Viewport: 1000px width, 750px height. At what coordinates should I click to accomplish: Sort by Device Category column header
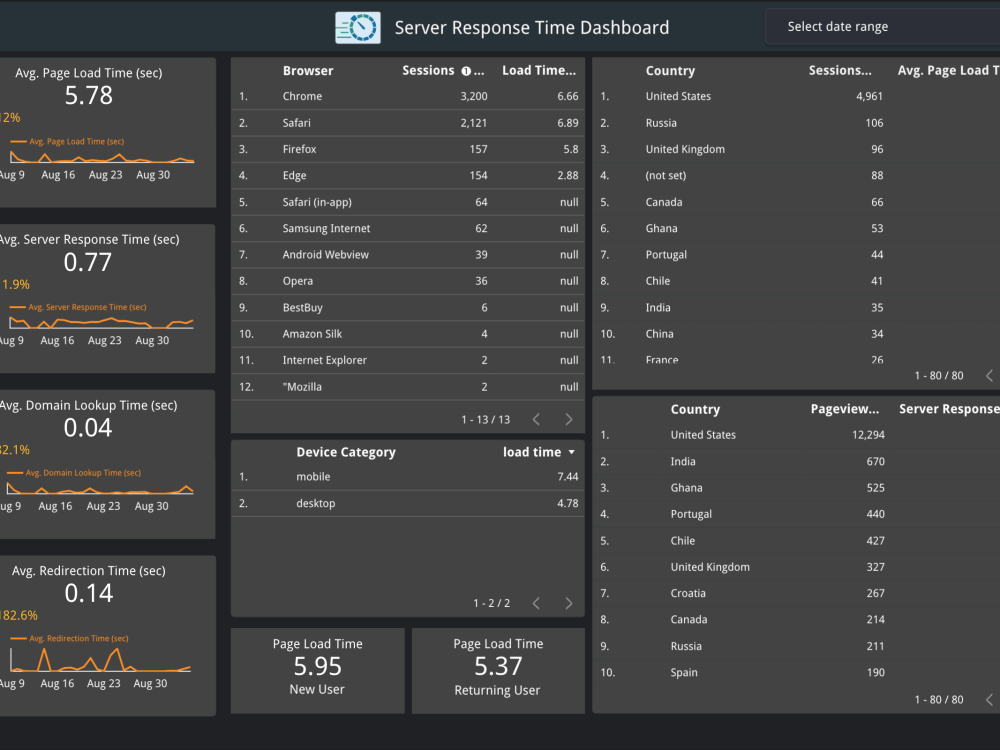(346, 452)
